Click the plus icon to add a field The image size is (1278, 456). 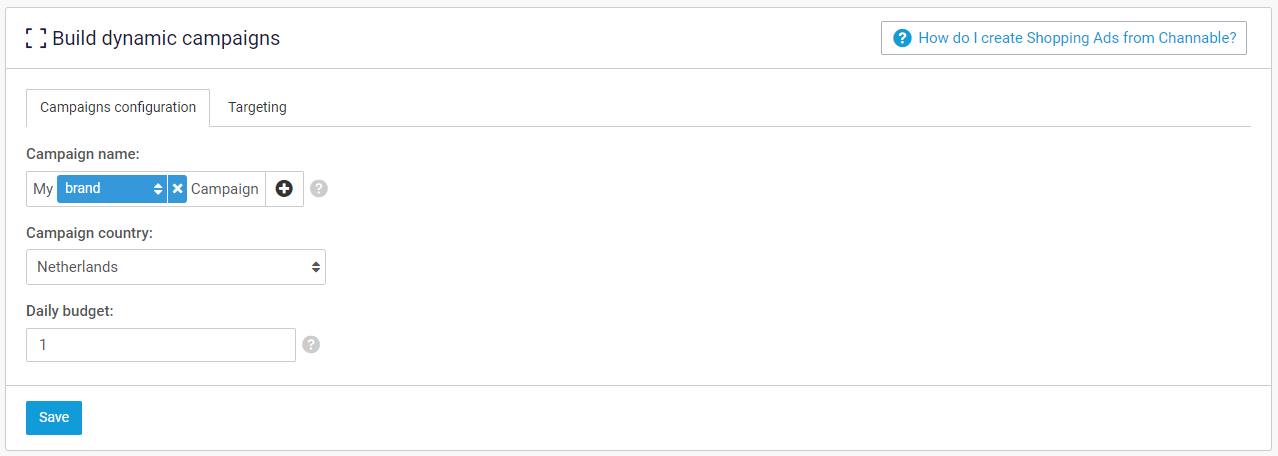point(284,189)
